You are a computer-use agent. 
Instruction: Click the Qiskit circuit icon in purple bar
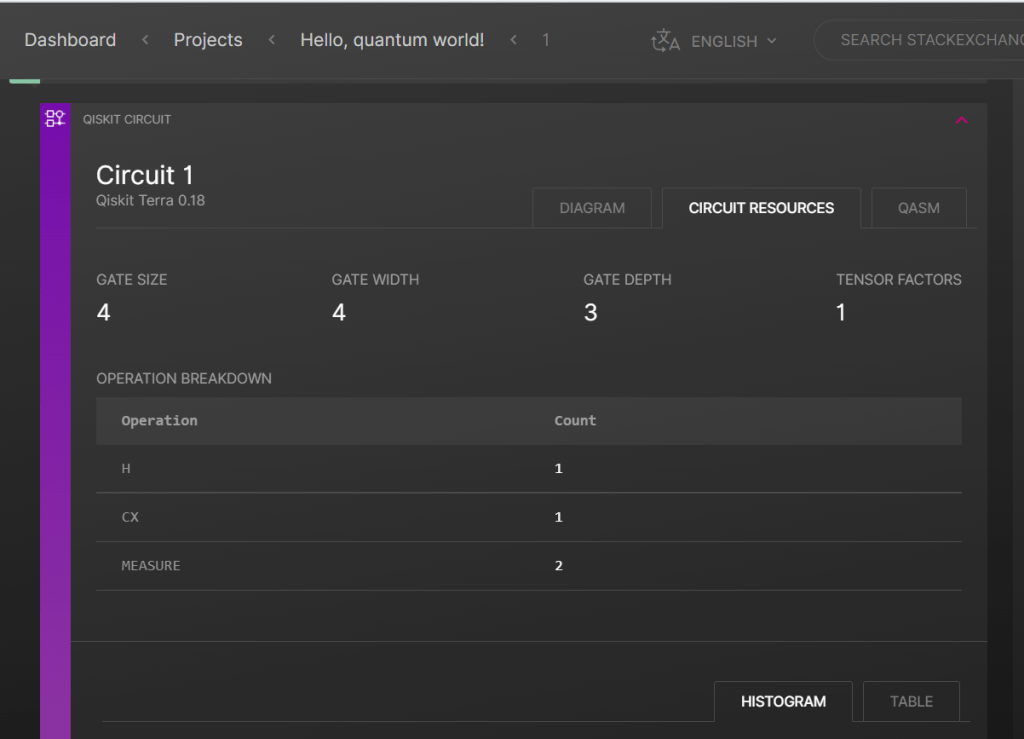pyautogui.click(x=55, y=119)
